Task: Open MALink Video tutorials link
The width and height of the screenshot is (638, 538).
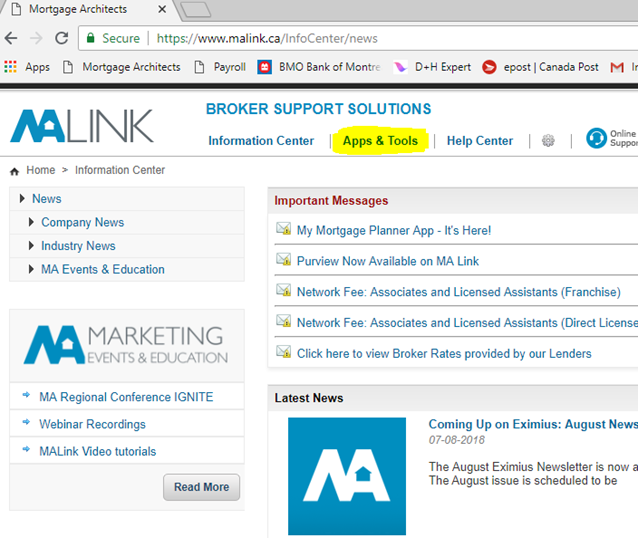Action: [98, 451]
